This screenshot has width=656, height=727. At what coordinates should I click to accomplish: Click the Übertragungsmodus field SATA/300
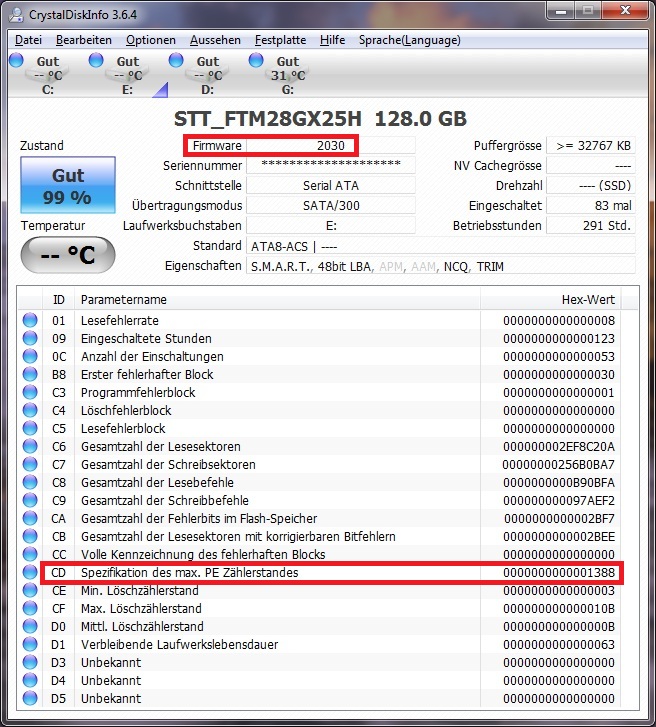pyautogui.click(x=331, y=205)
